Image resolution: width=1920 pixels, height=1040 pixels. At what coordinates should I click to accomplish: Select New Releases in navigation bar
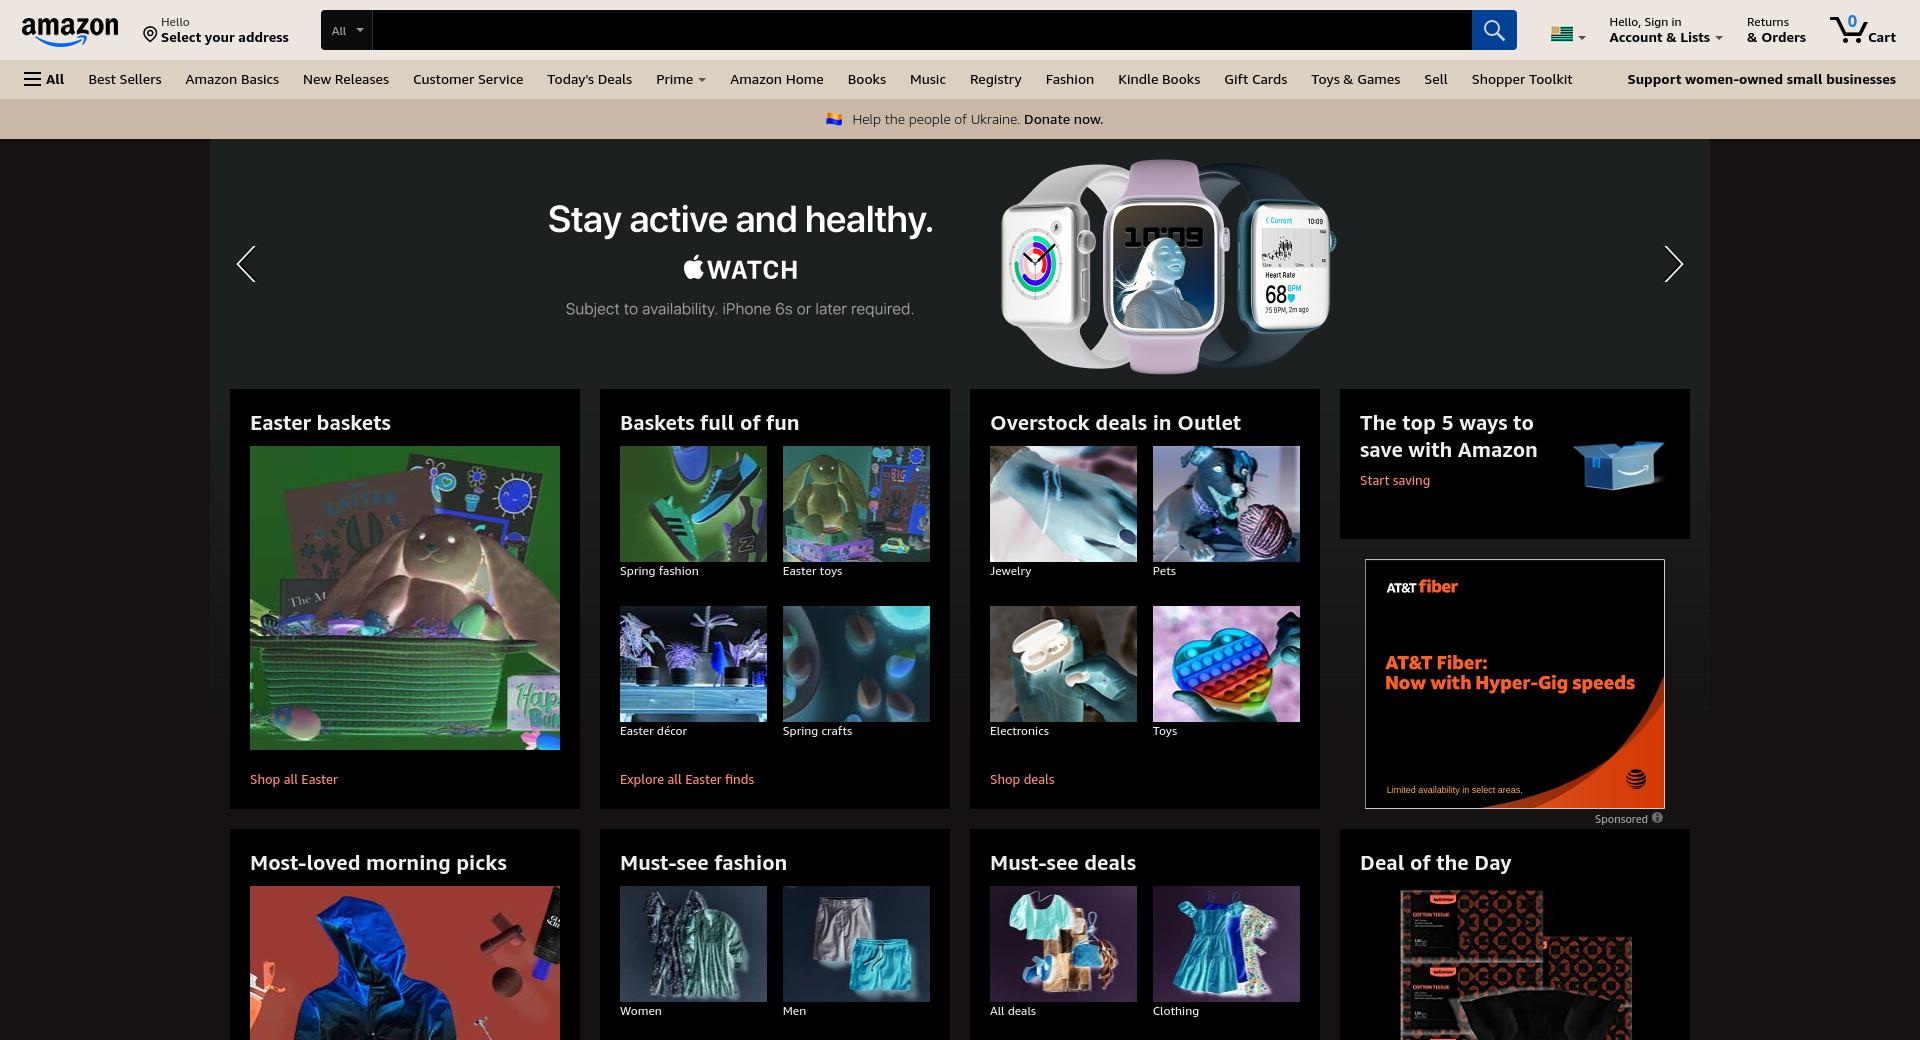point(346,79)
